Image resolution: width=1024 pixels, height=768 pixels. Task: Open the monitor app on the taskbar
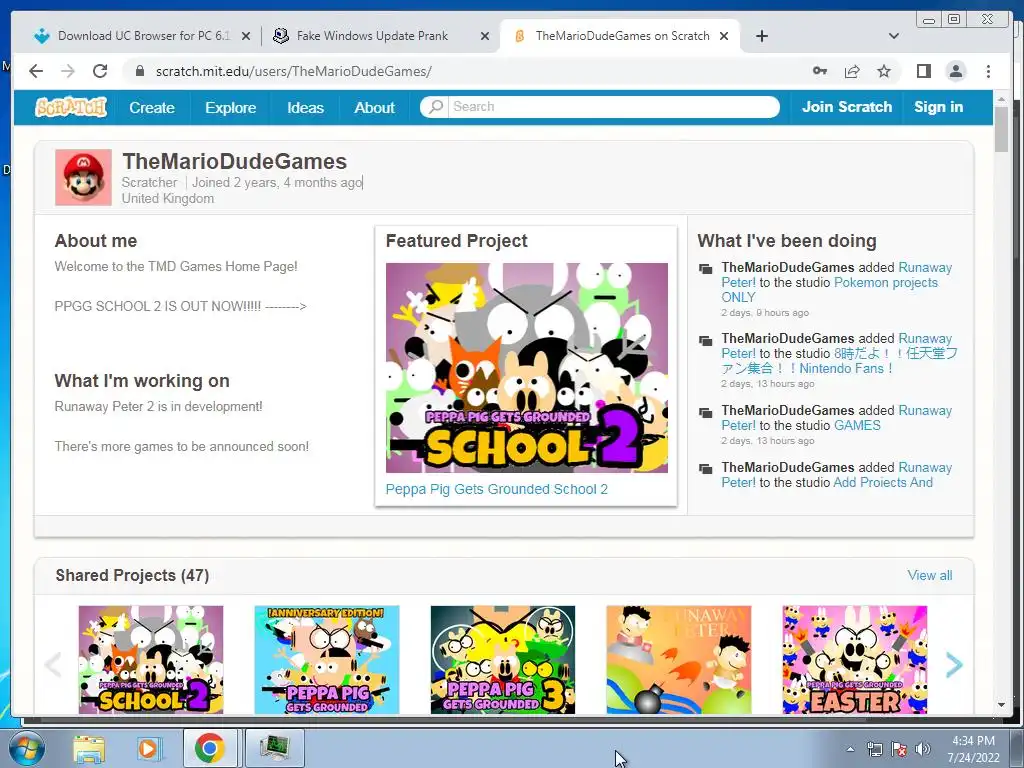click(x=274, y=748)
